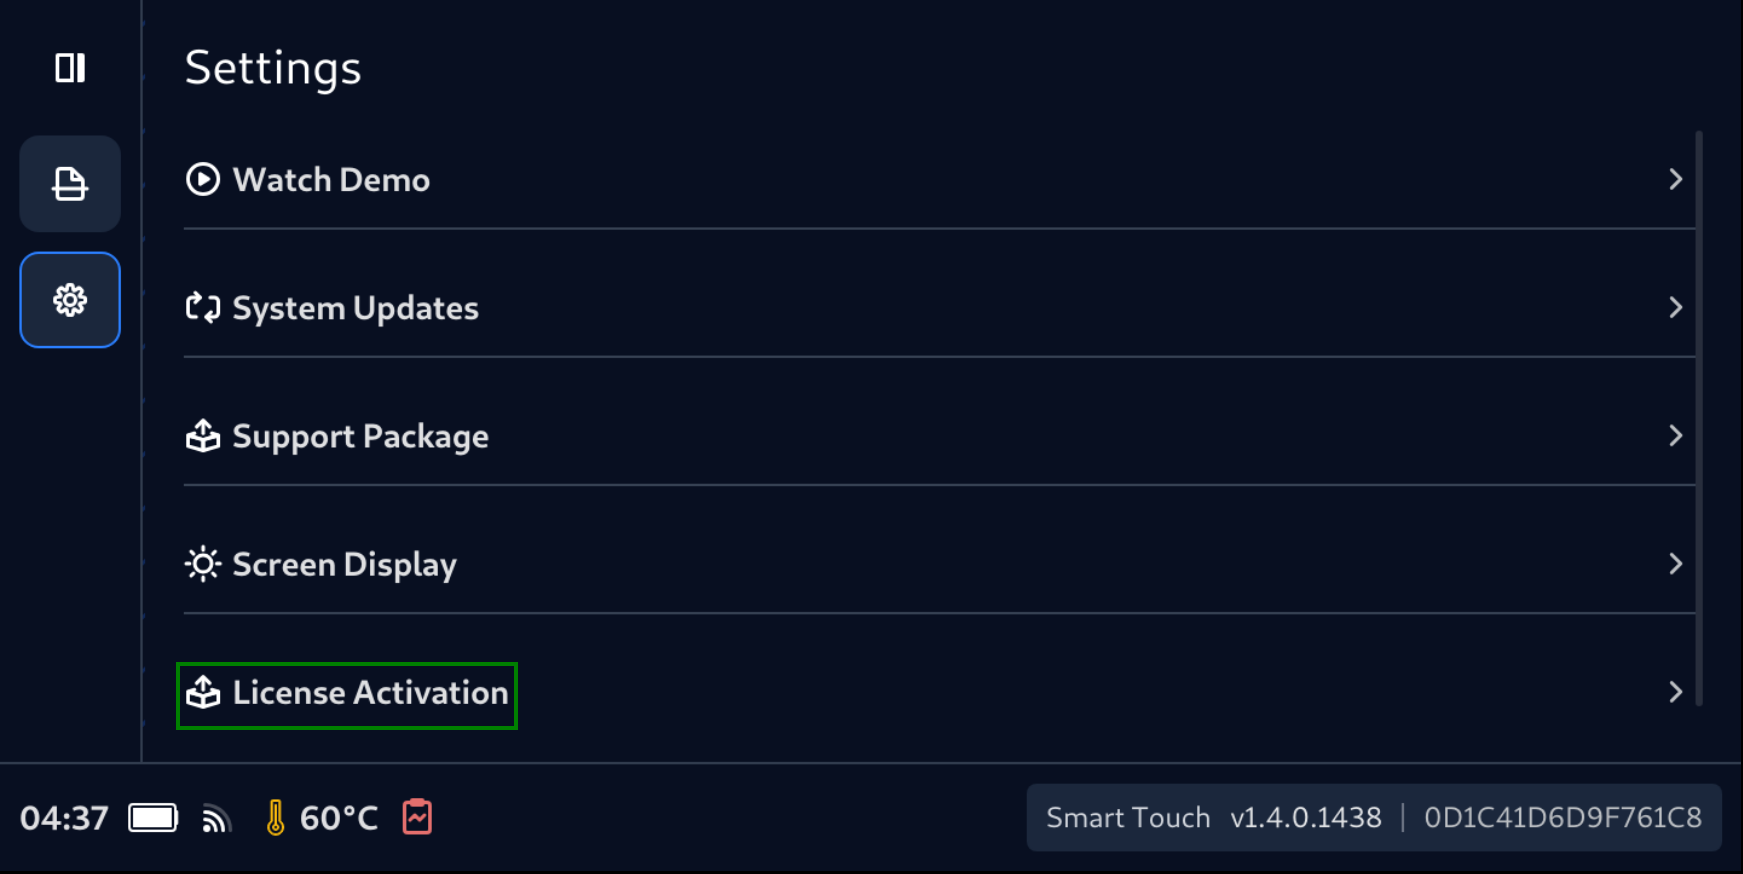Expand System Updates via right chevron
Viewport: 1743px width, 874px height.
point(1675,308)
